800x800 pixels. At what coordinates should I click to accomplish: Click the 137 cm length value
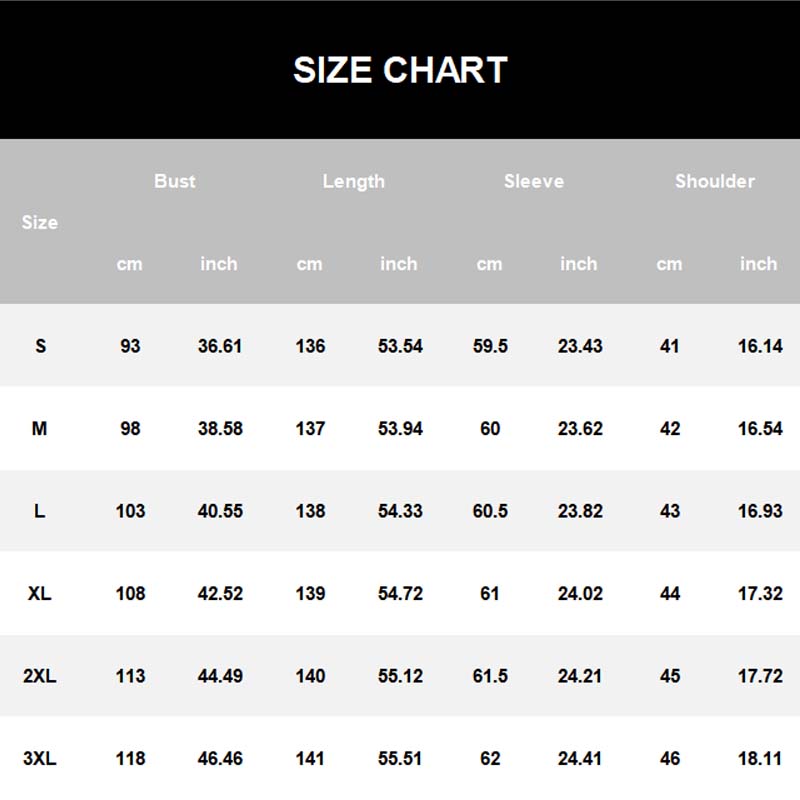pyautogui.click(x=310, y=428)
